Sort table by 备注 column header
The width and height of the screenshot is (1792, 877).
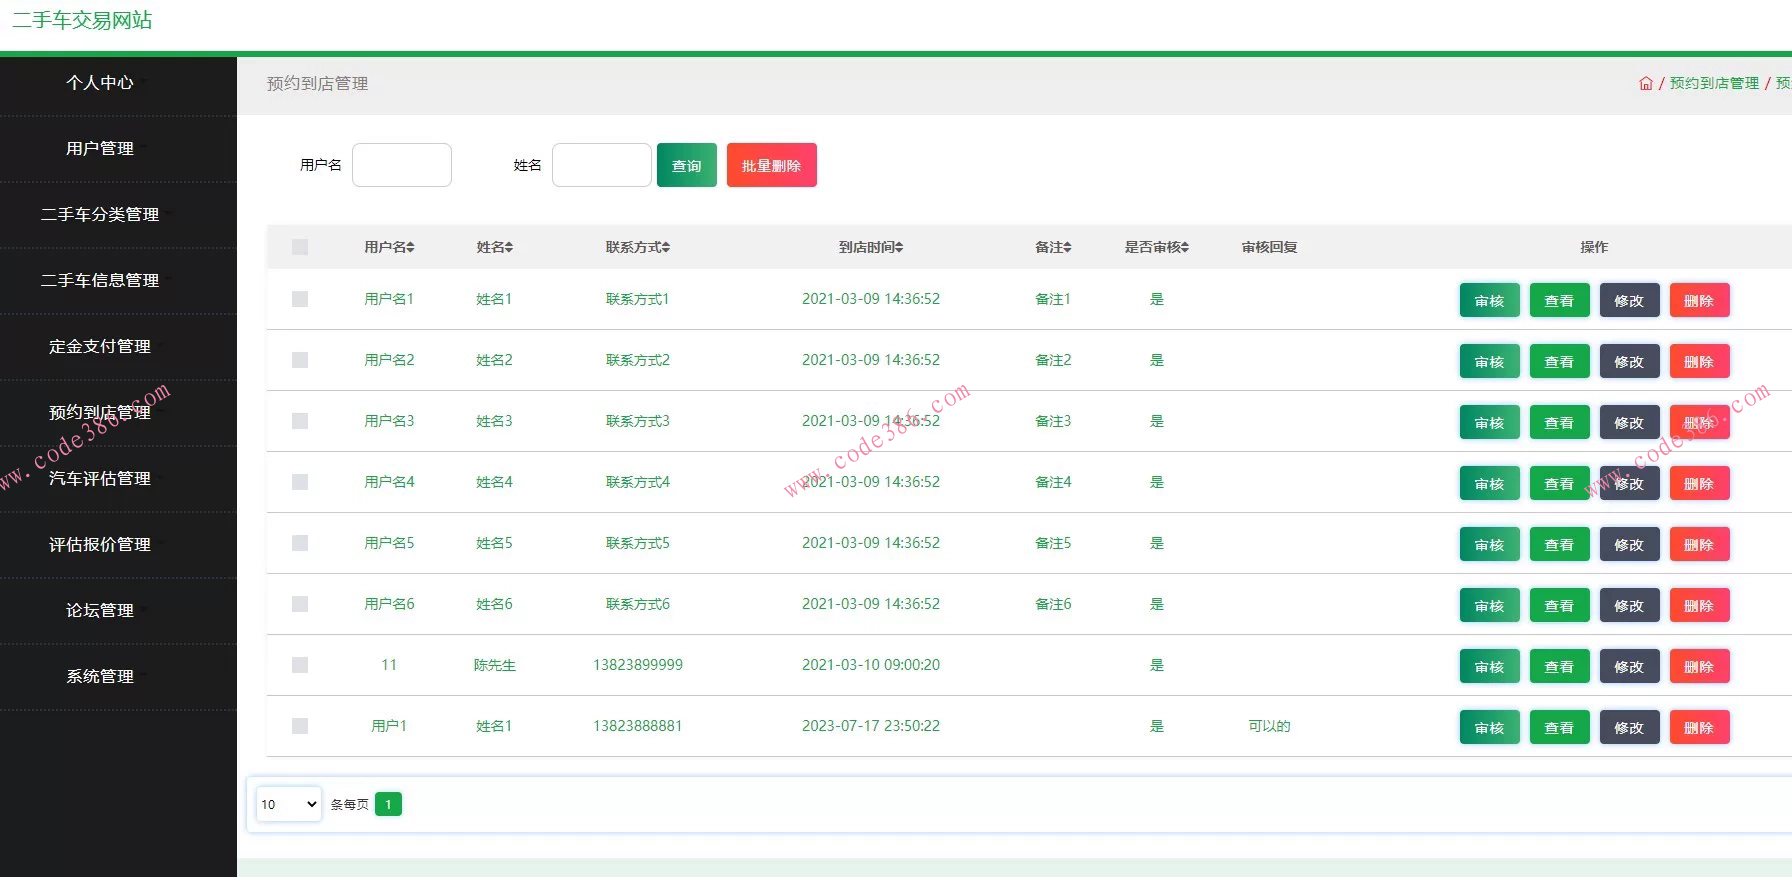tap(1052, 247)
